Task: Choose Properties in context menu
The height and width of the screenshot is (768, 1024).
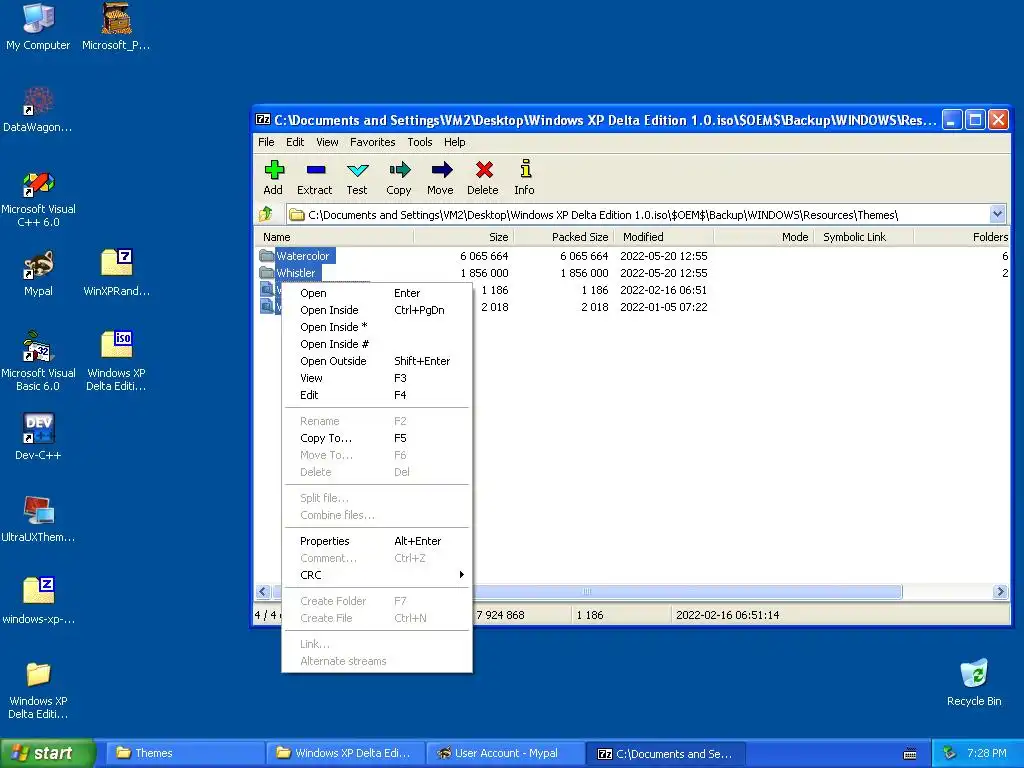Action: (x=377, y=541)
